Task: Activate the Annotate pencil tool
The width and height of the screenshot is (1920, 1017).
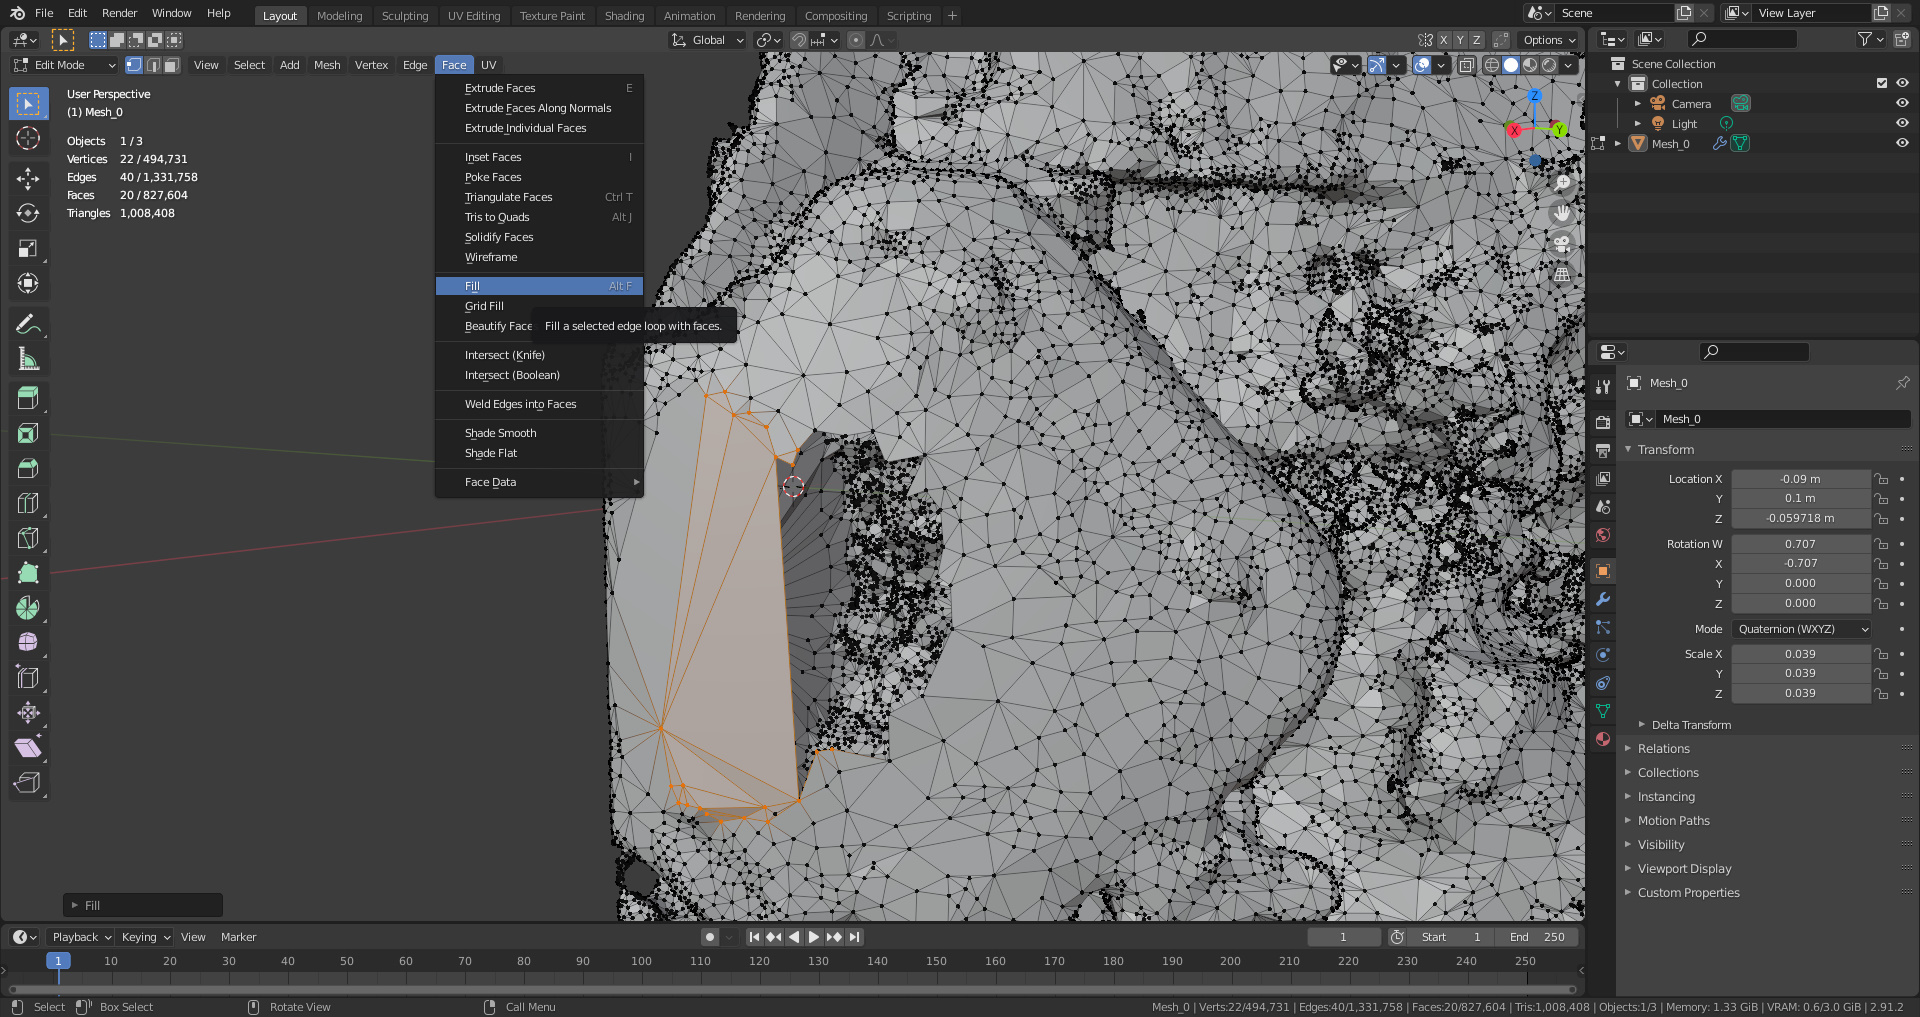Action: pos(28,324)
